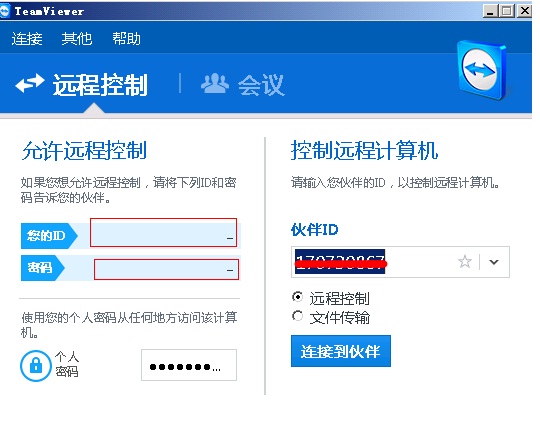Click the favorite star in the partner ID field

coord(465,262)
